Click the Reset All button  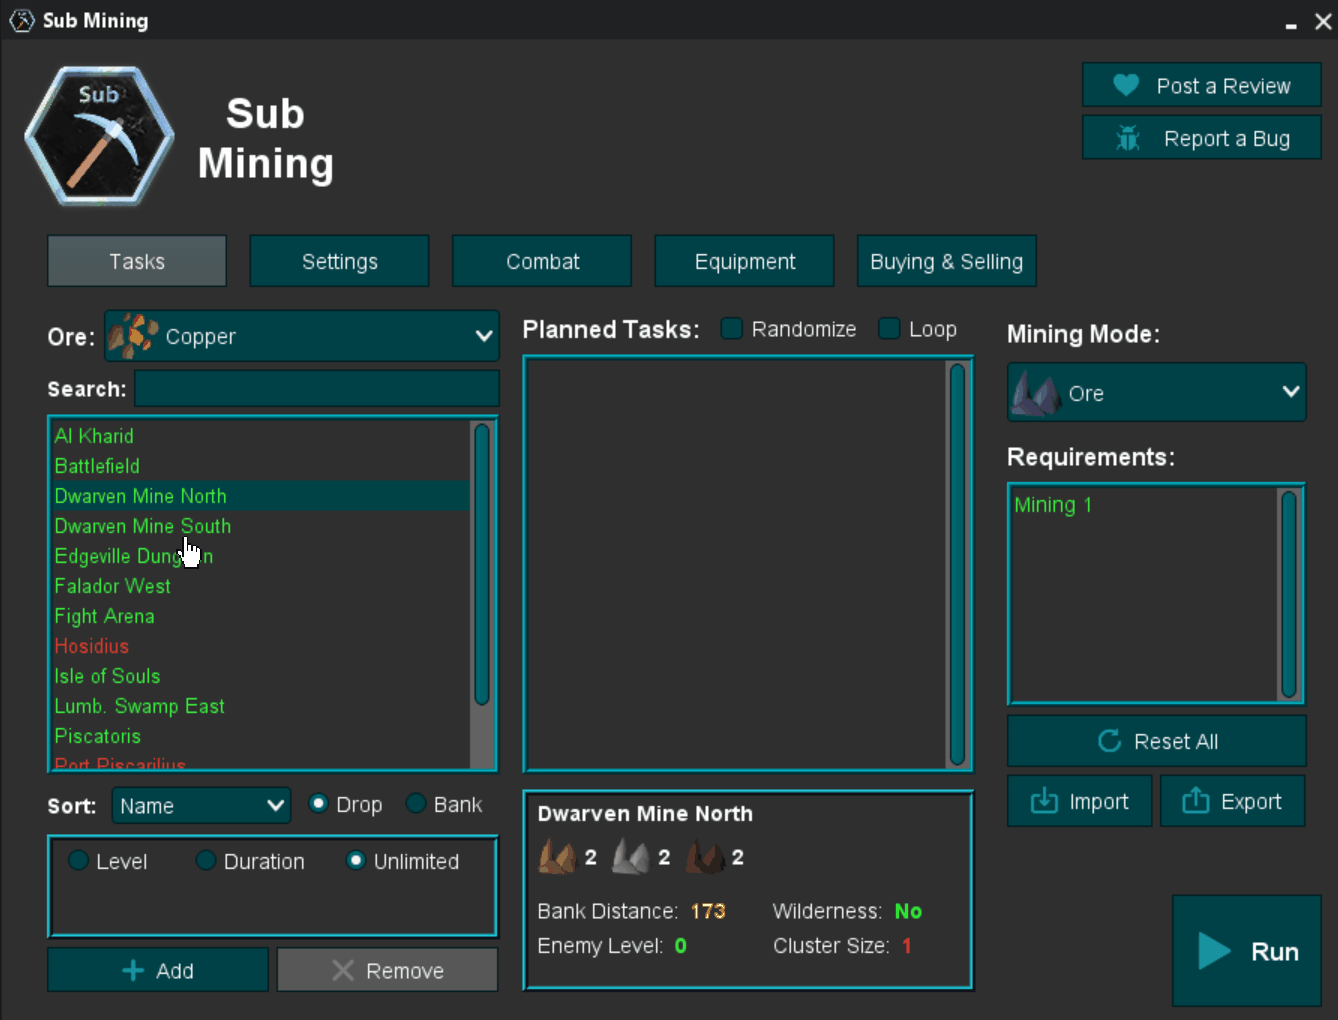click(1156, 741)
